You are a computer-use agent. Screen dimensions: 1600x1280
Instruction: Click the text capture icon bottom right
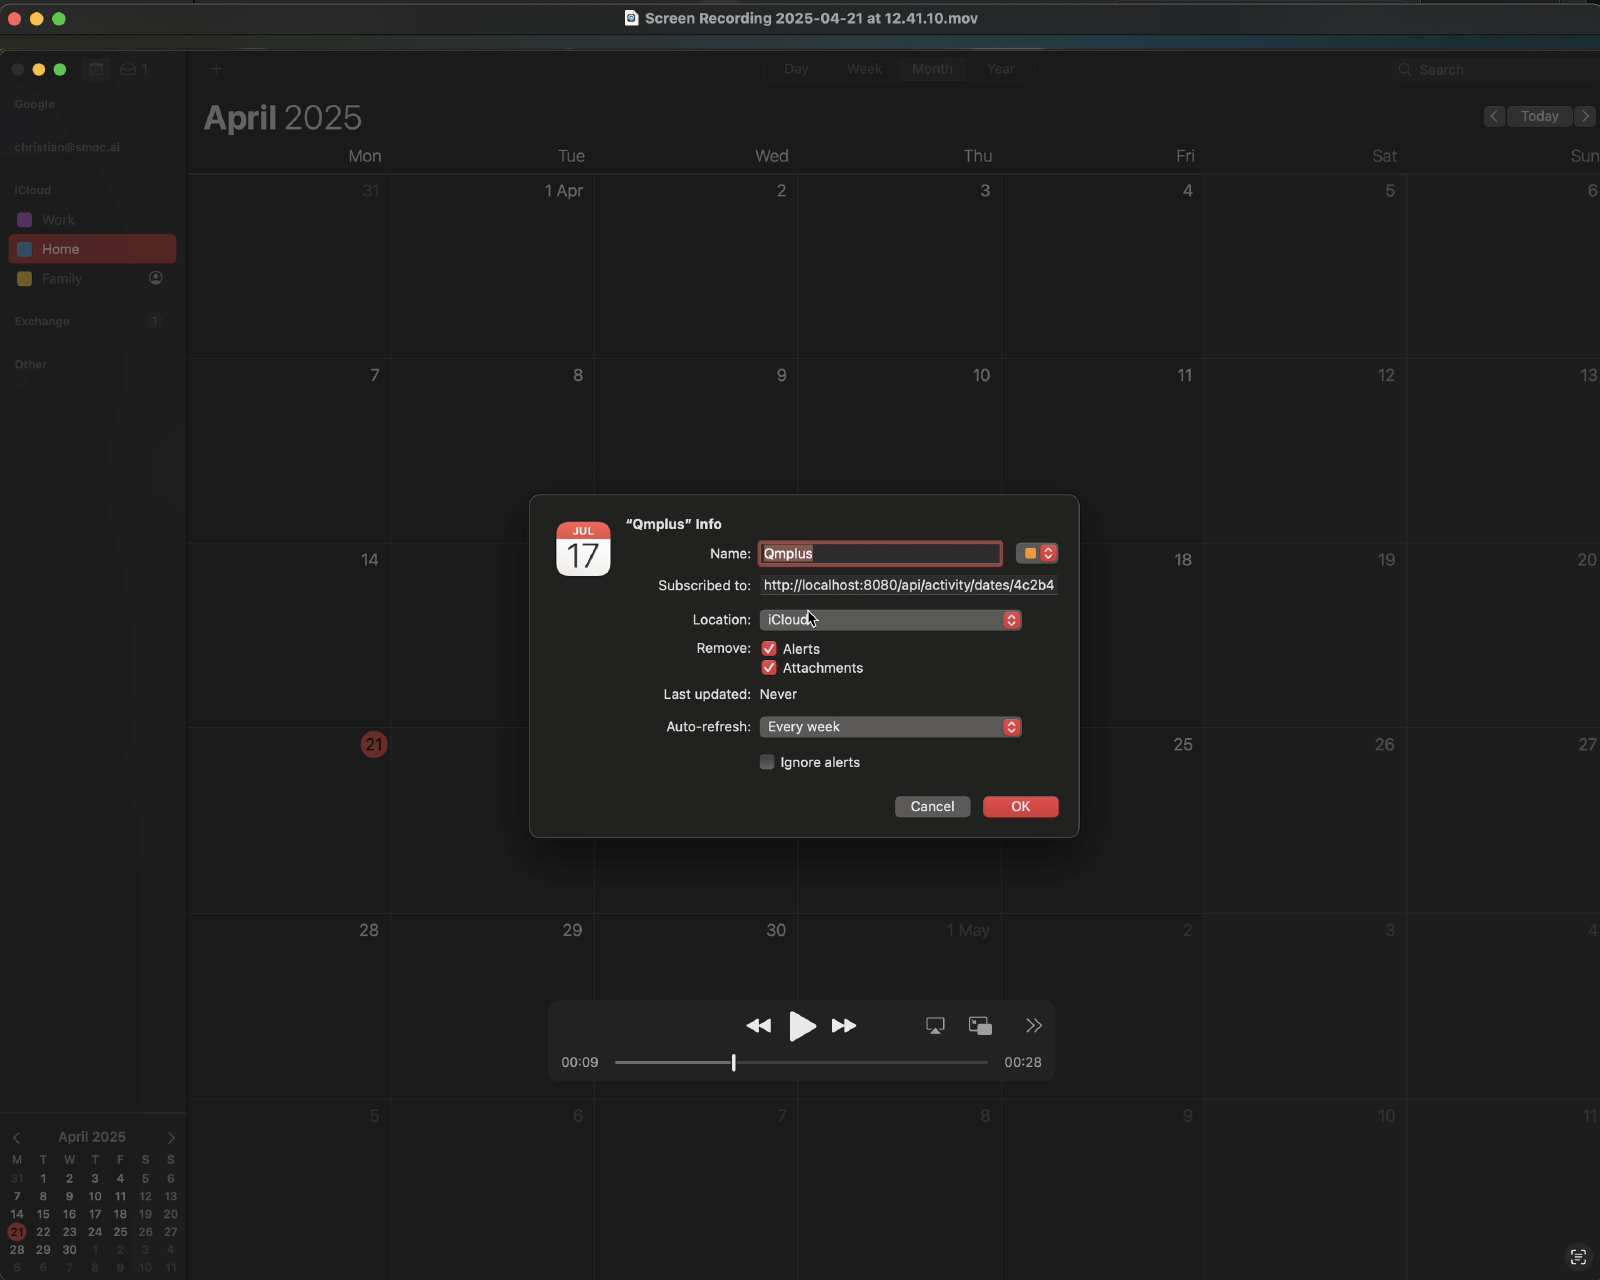(x=1578, y=1257)
